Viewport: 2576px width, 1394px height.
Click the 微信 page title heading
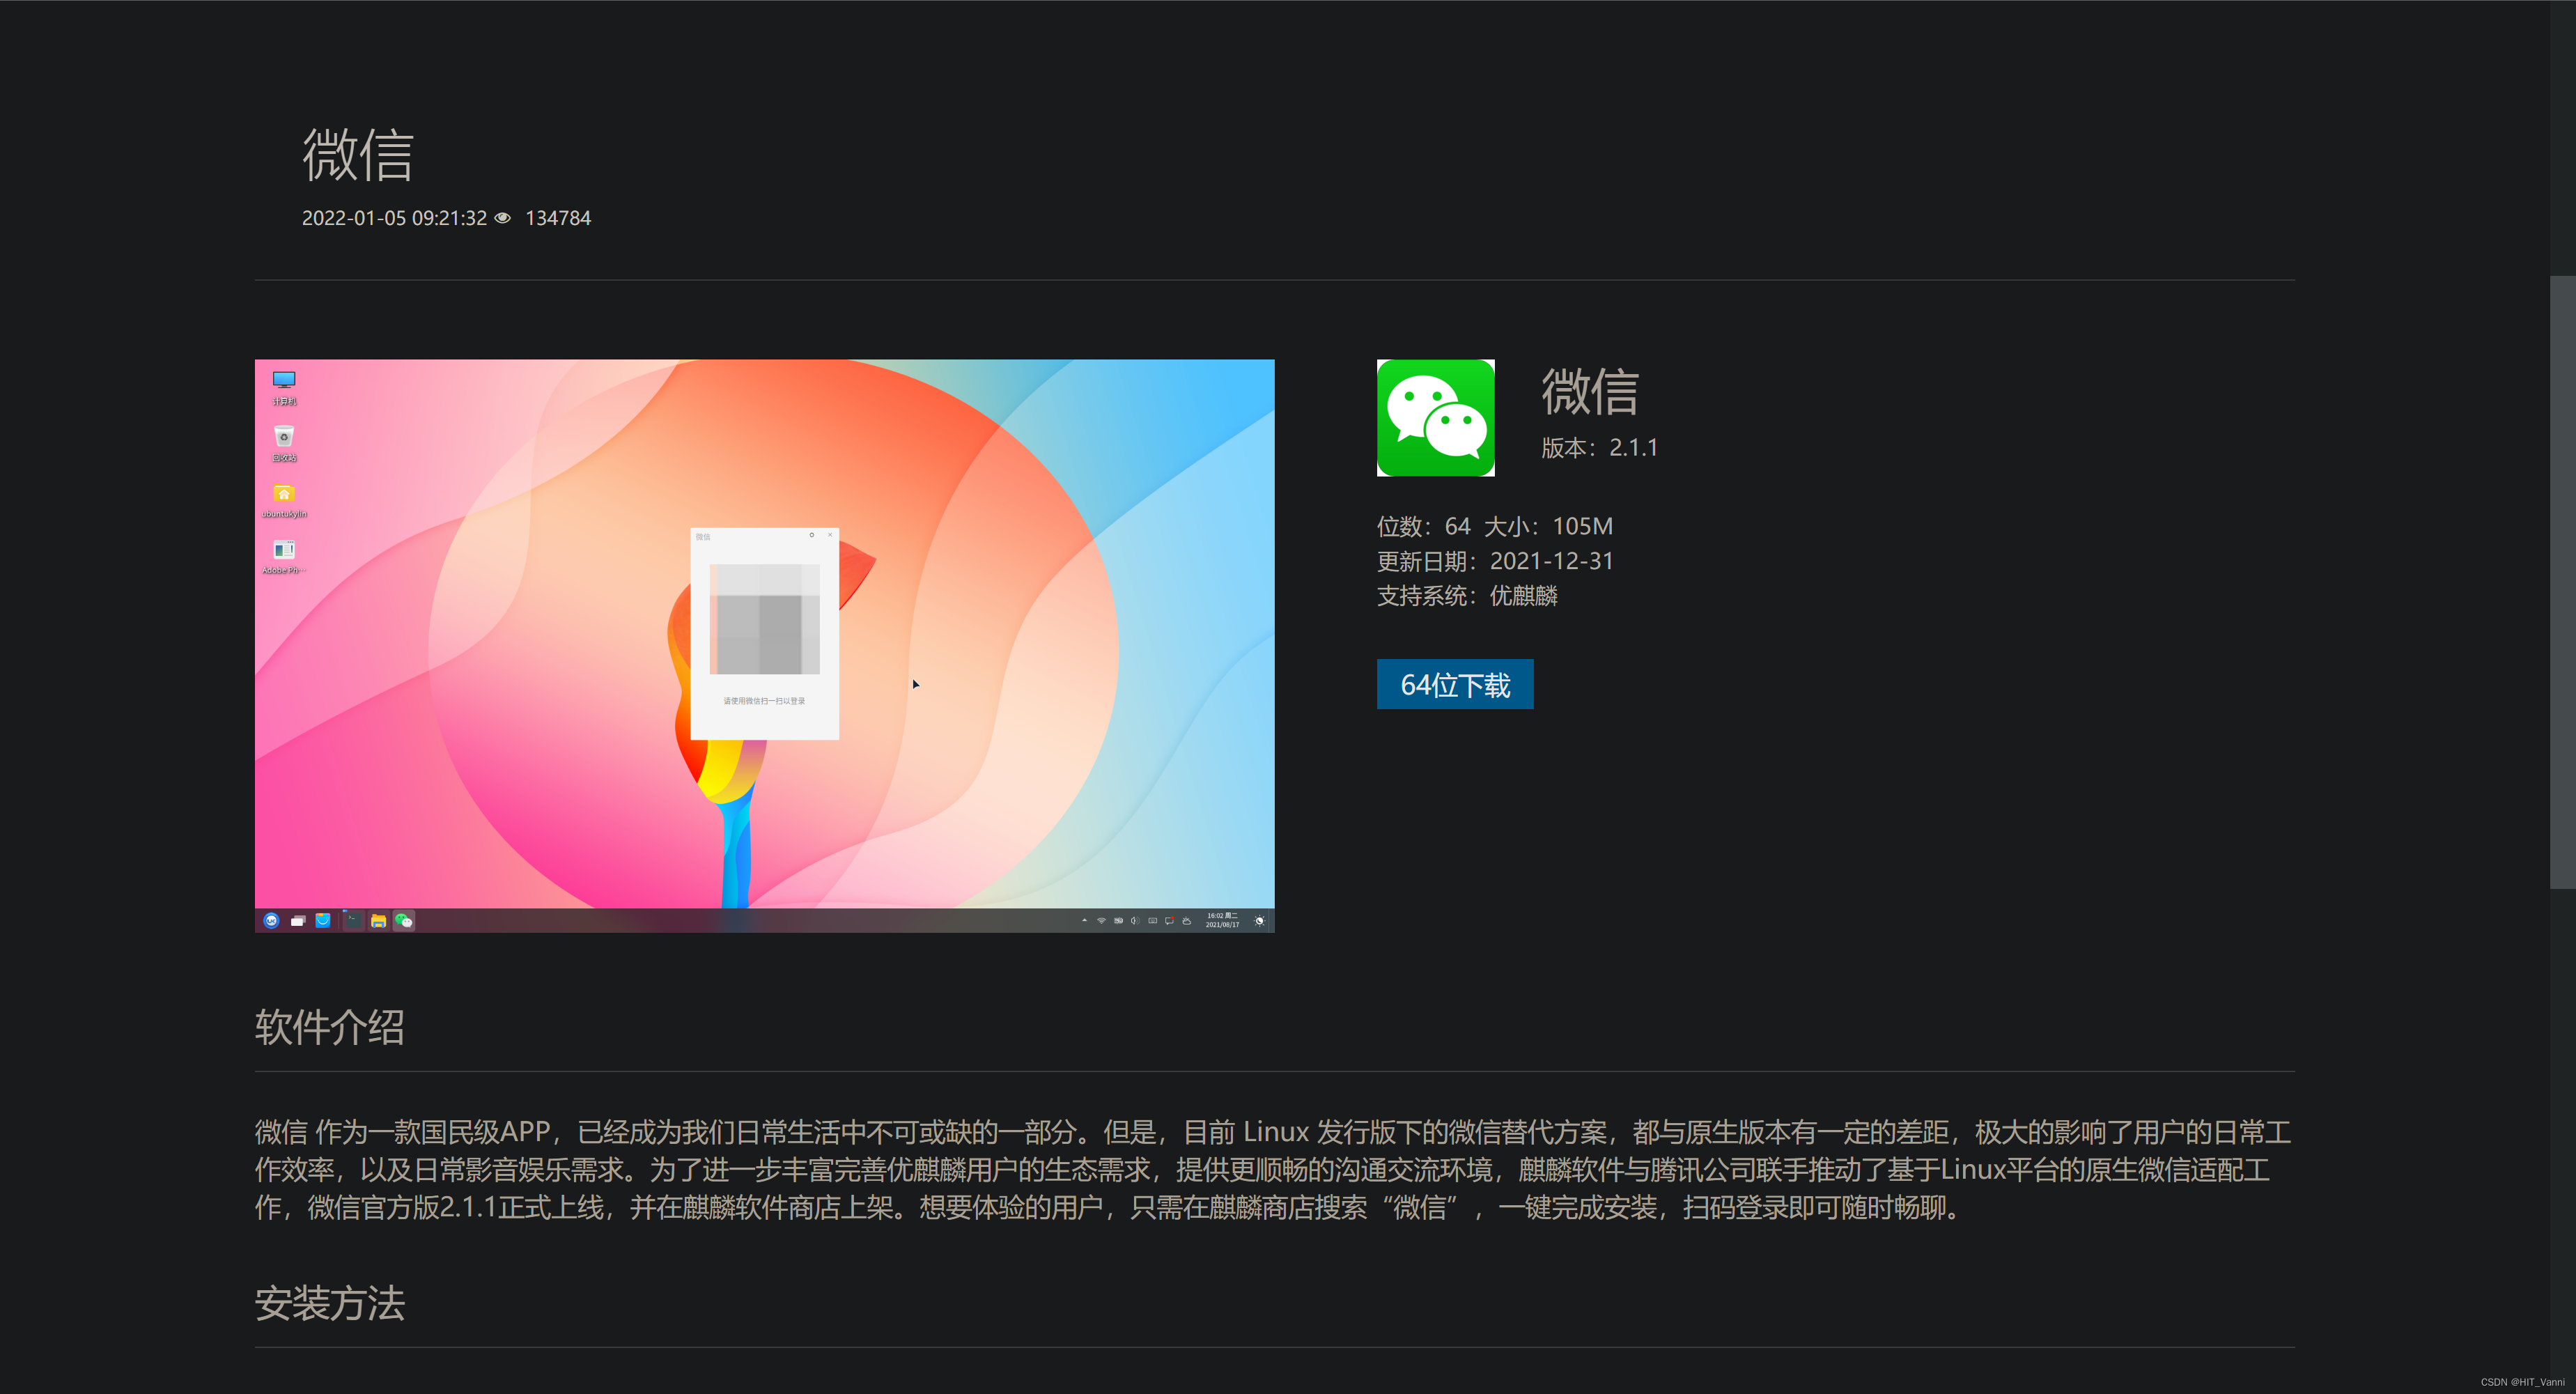[358, 155]
